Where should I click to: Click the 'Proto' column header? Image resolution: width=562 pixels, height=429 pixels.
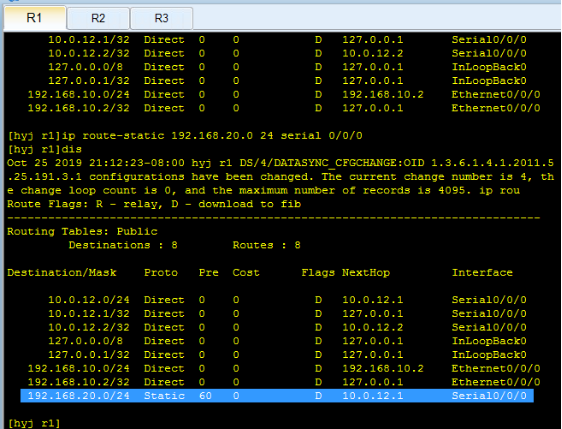tap(161, 273)
